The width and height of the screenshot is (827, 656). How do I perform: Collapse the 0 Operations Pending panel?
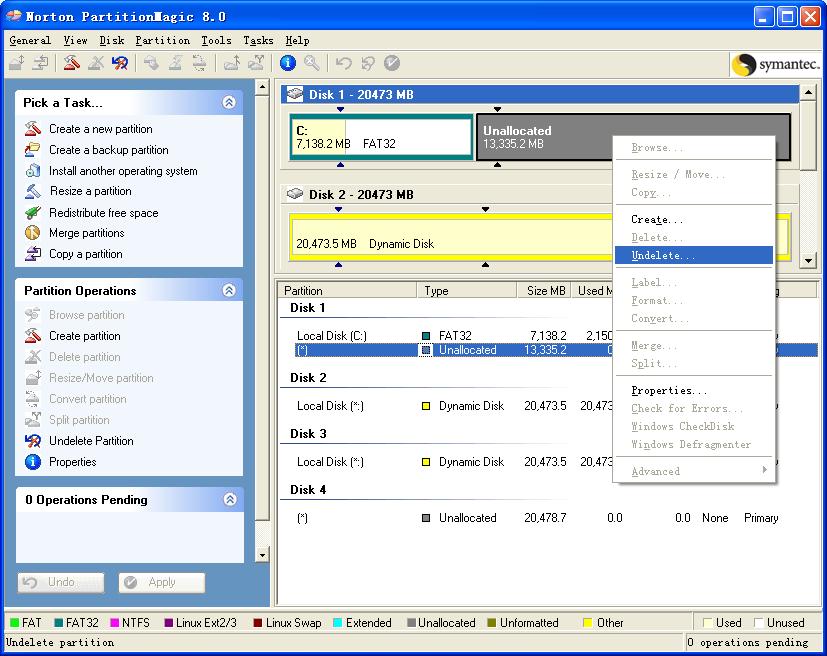pos(229,499)
